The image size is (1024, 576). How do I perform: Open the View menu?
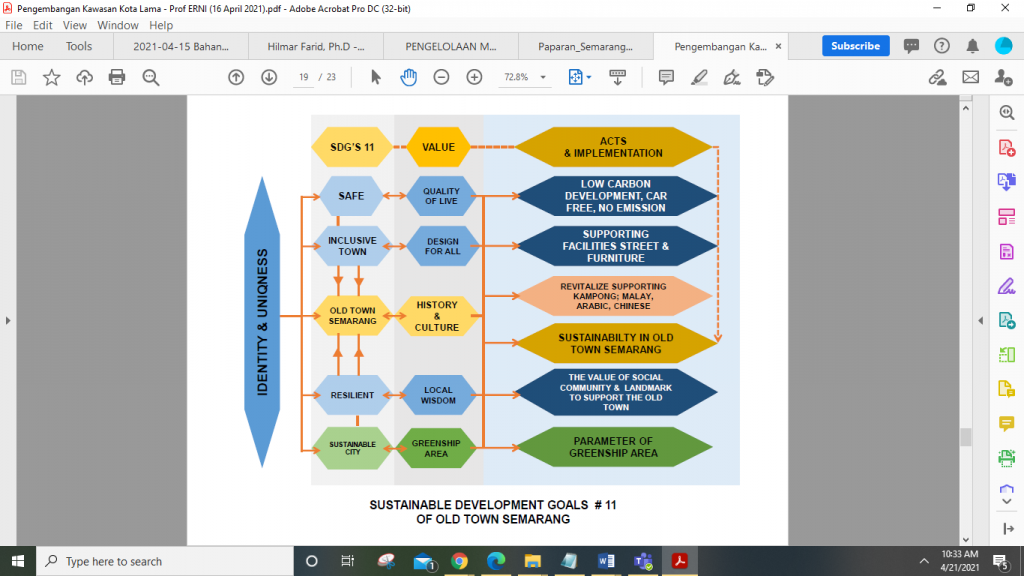coord(75,25)
